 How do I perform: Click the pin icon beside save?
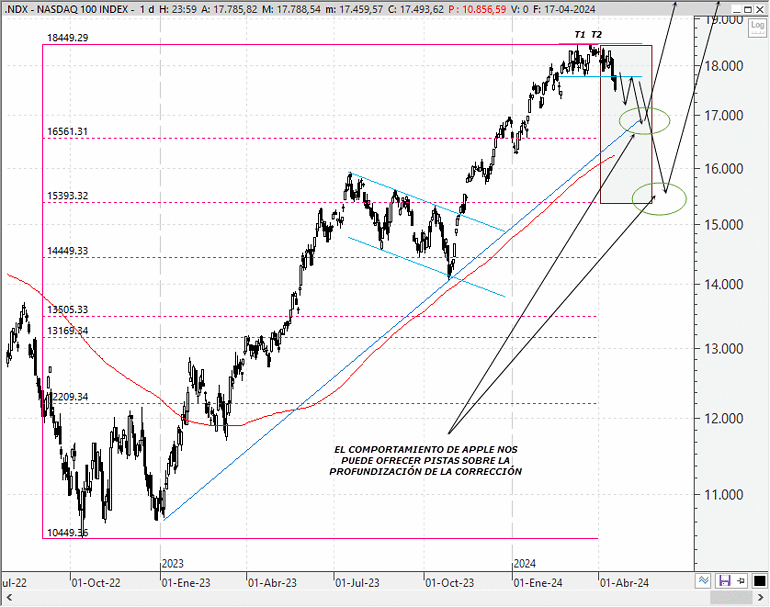(x=741, y=581)
